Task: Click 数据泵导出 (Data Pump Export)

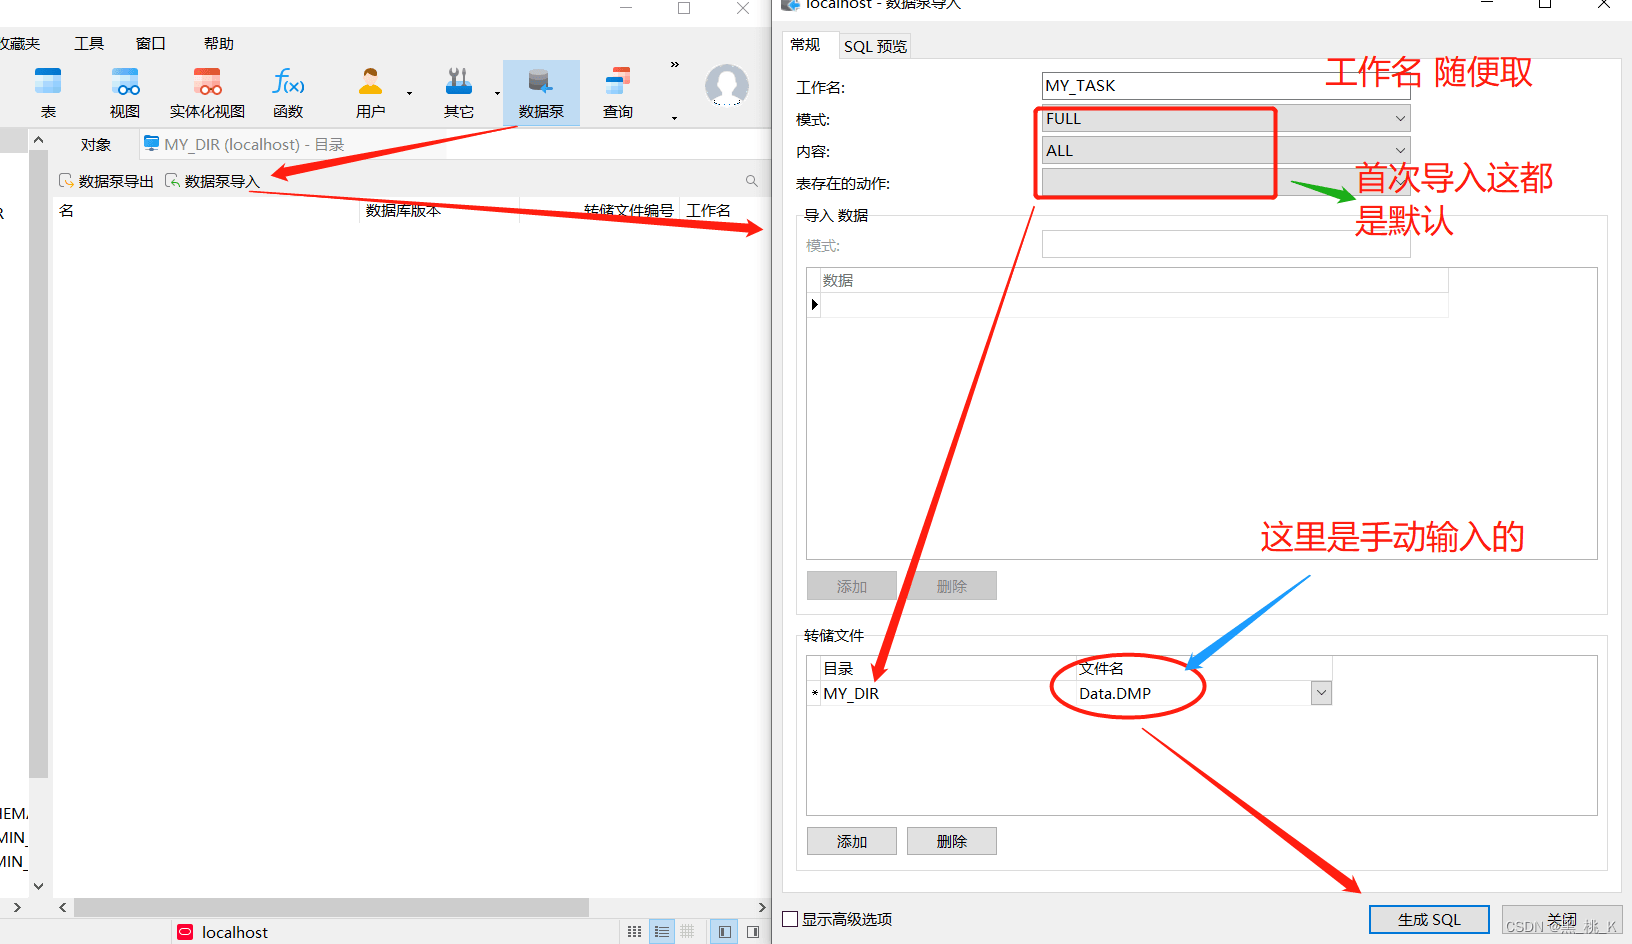Action: tap(107, 181)
